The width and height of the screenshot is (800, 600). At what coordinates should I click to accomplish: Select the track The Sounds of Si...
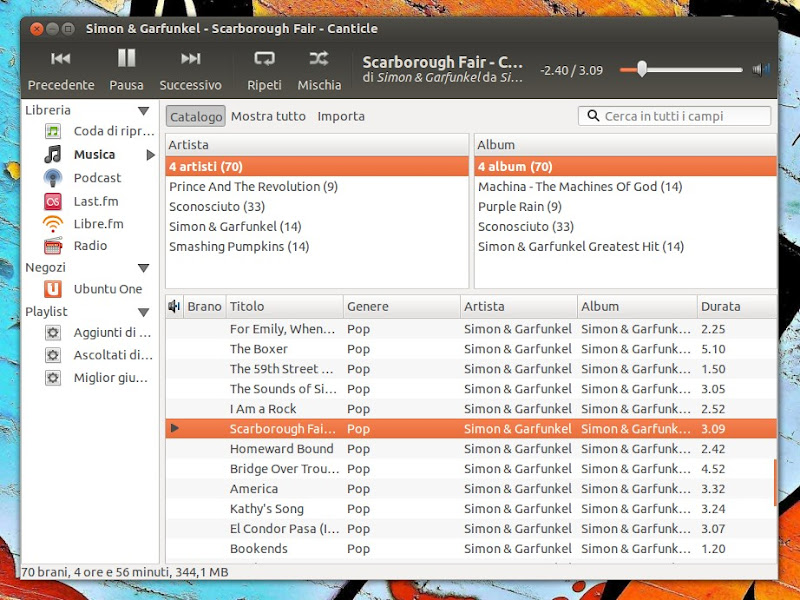[471, 389]
